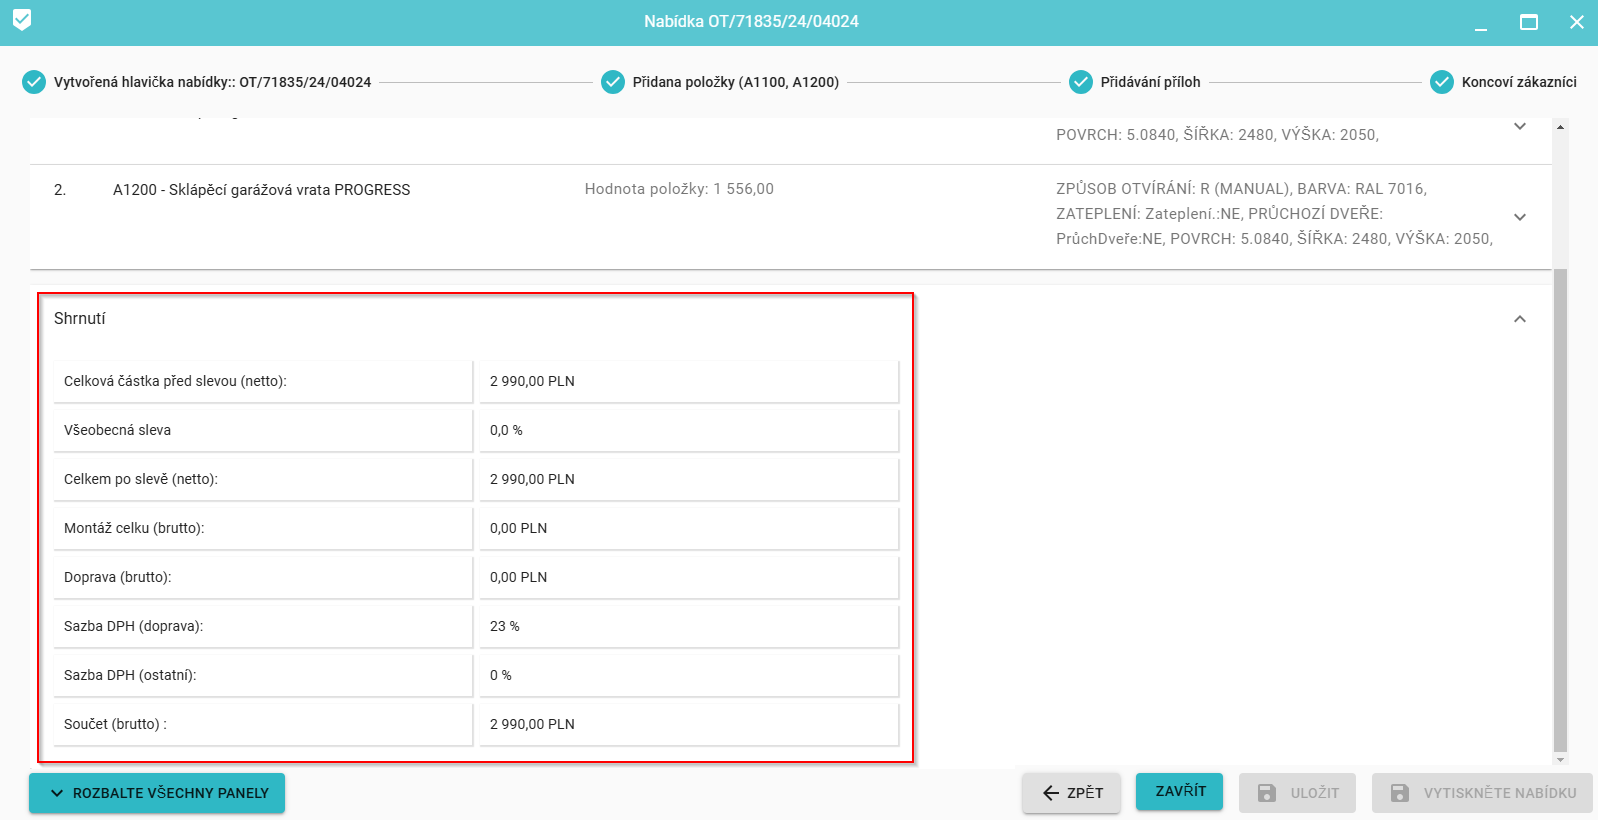Image resolution: width=1598 pixels, height=820 pixels.
Task: Click the floppy disk icon on ULOŽIT
Action: (x=1266, y=793)
